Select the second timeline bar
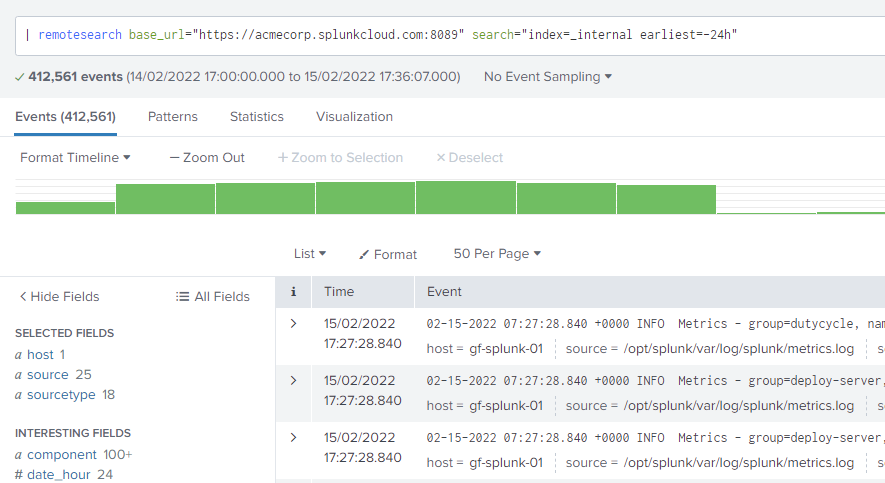 point(165,199)
